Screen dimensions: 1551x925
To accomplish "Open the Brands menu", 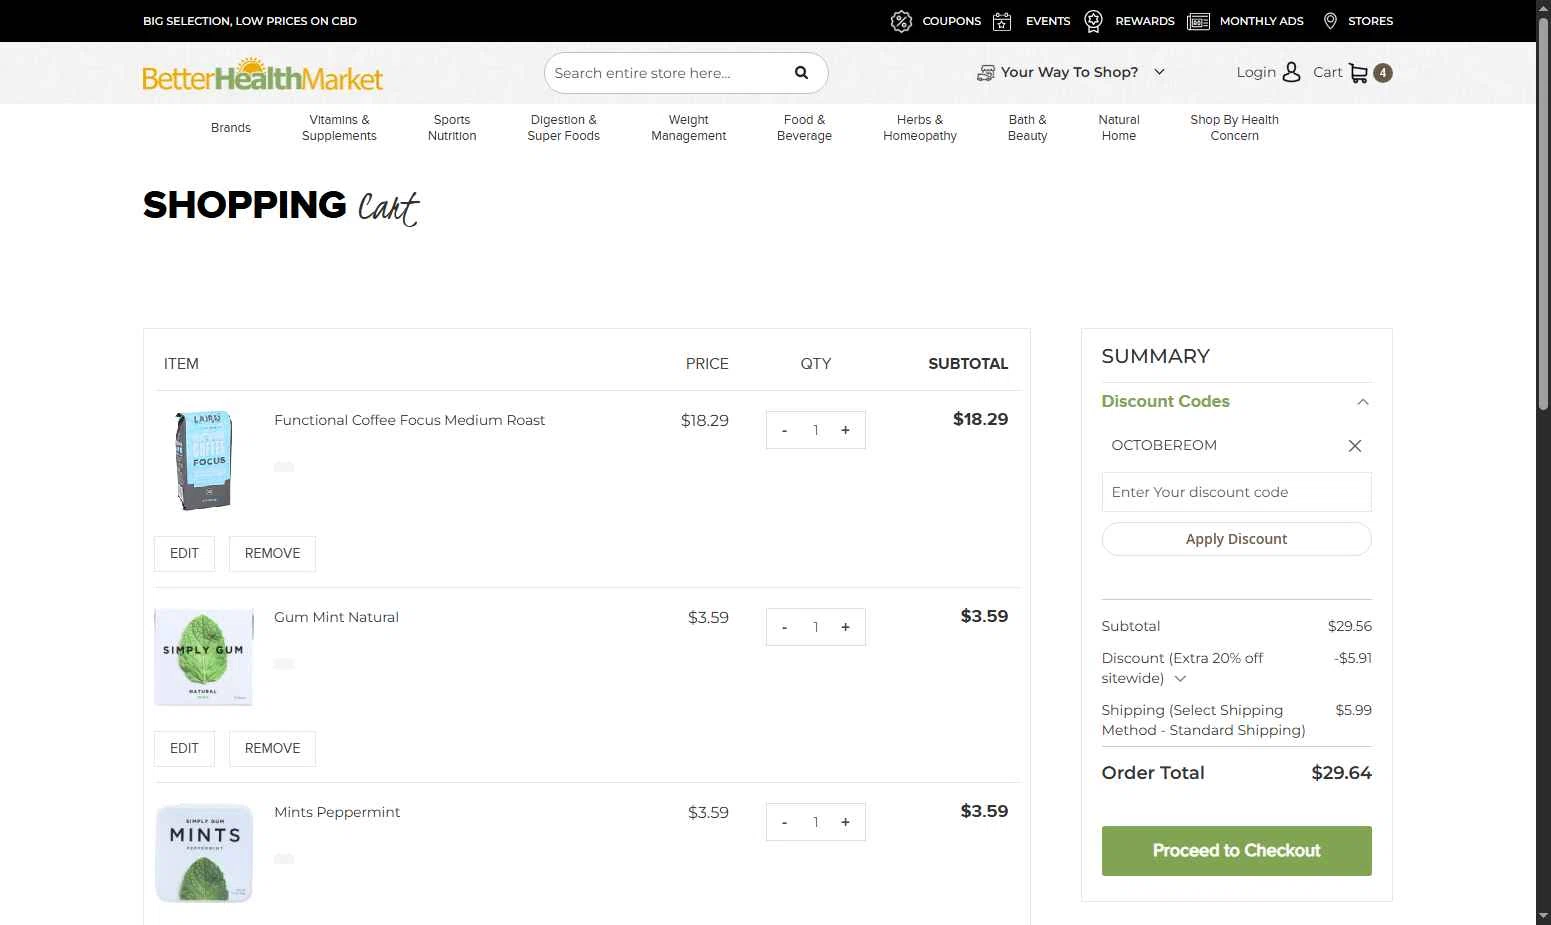I will [x=231, y=128].
